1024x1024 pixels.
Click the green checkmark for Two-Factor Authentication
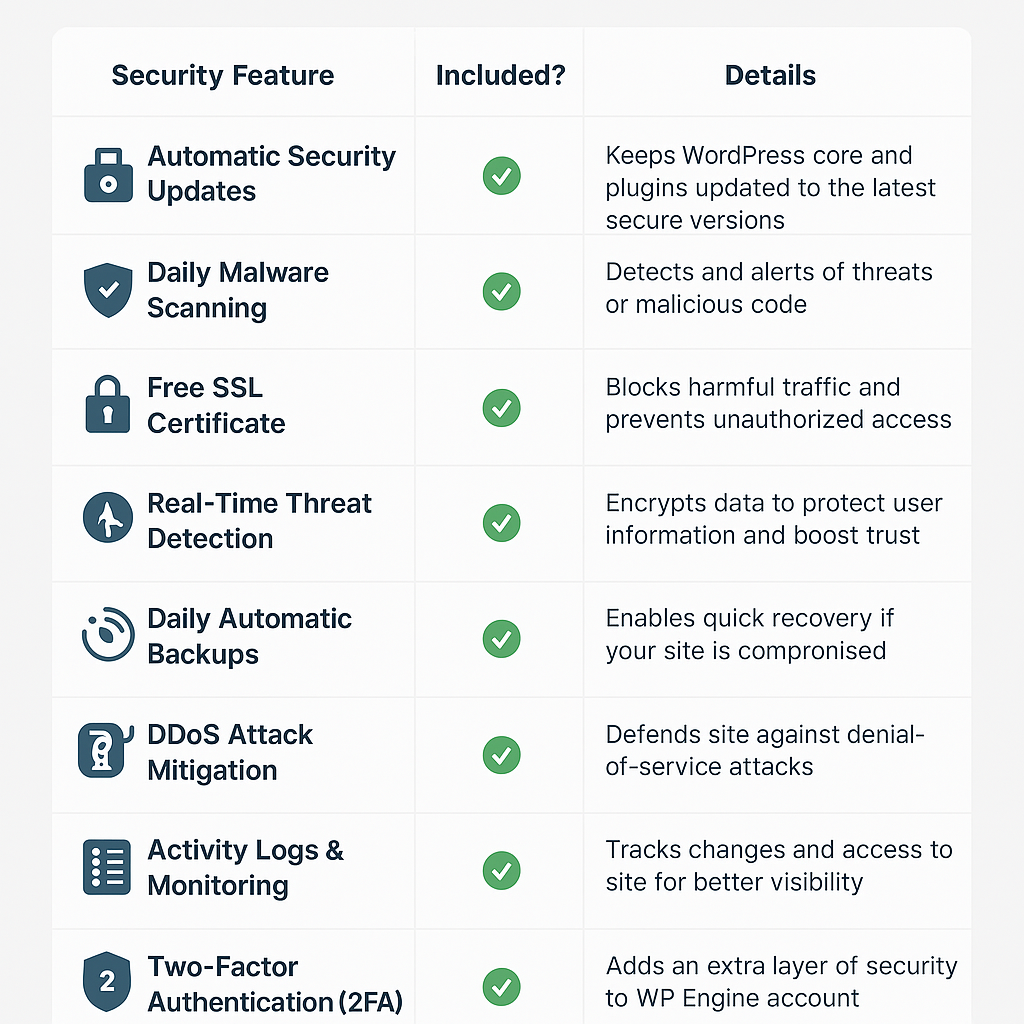coord(502,987)
